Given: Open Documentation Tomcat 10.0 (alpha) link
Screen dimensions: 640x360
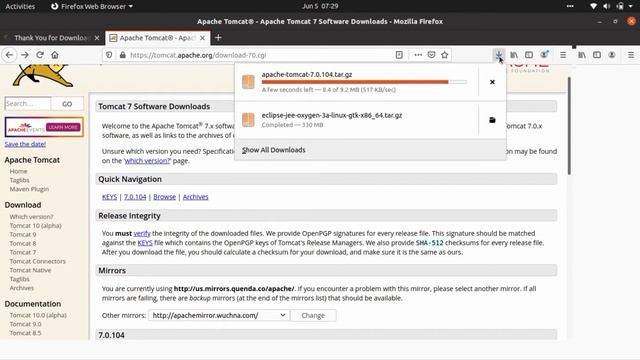Looking at the screenshot, I should point(38,315).
